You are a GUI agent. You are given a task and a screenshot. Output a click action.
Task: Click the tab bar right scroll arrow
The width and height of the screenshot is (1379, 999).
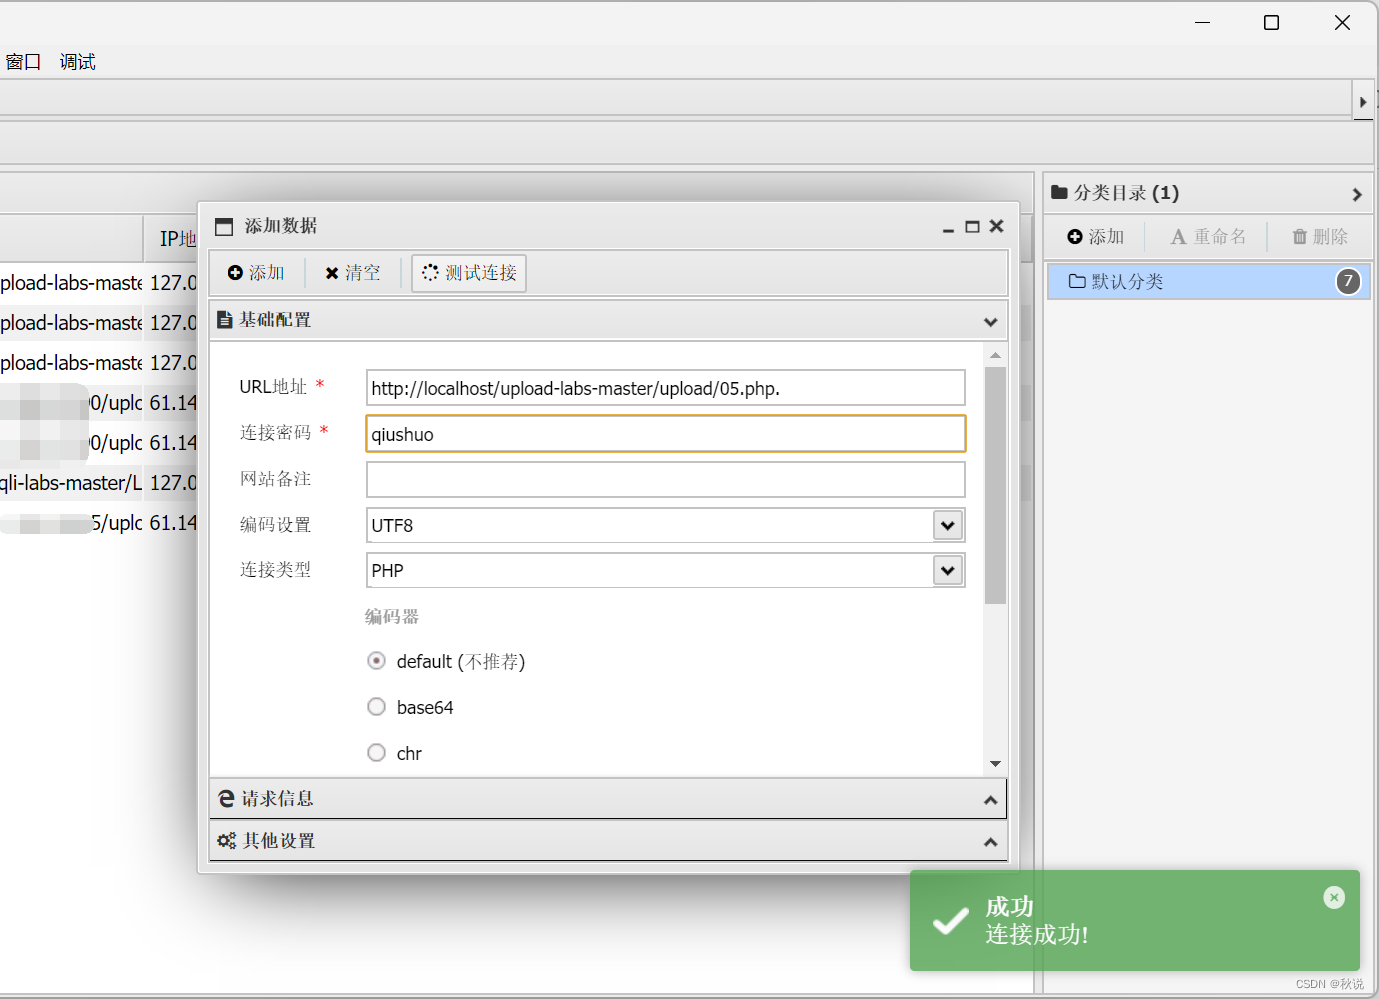click(x=1363, y=102)
